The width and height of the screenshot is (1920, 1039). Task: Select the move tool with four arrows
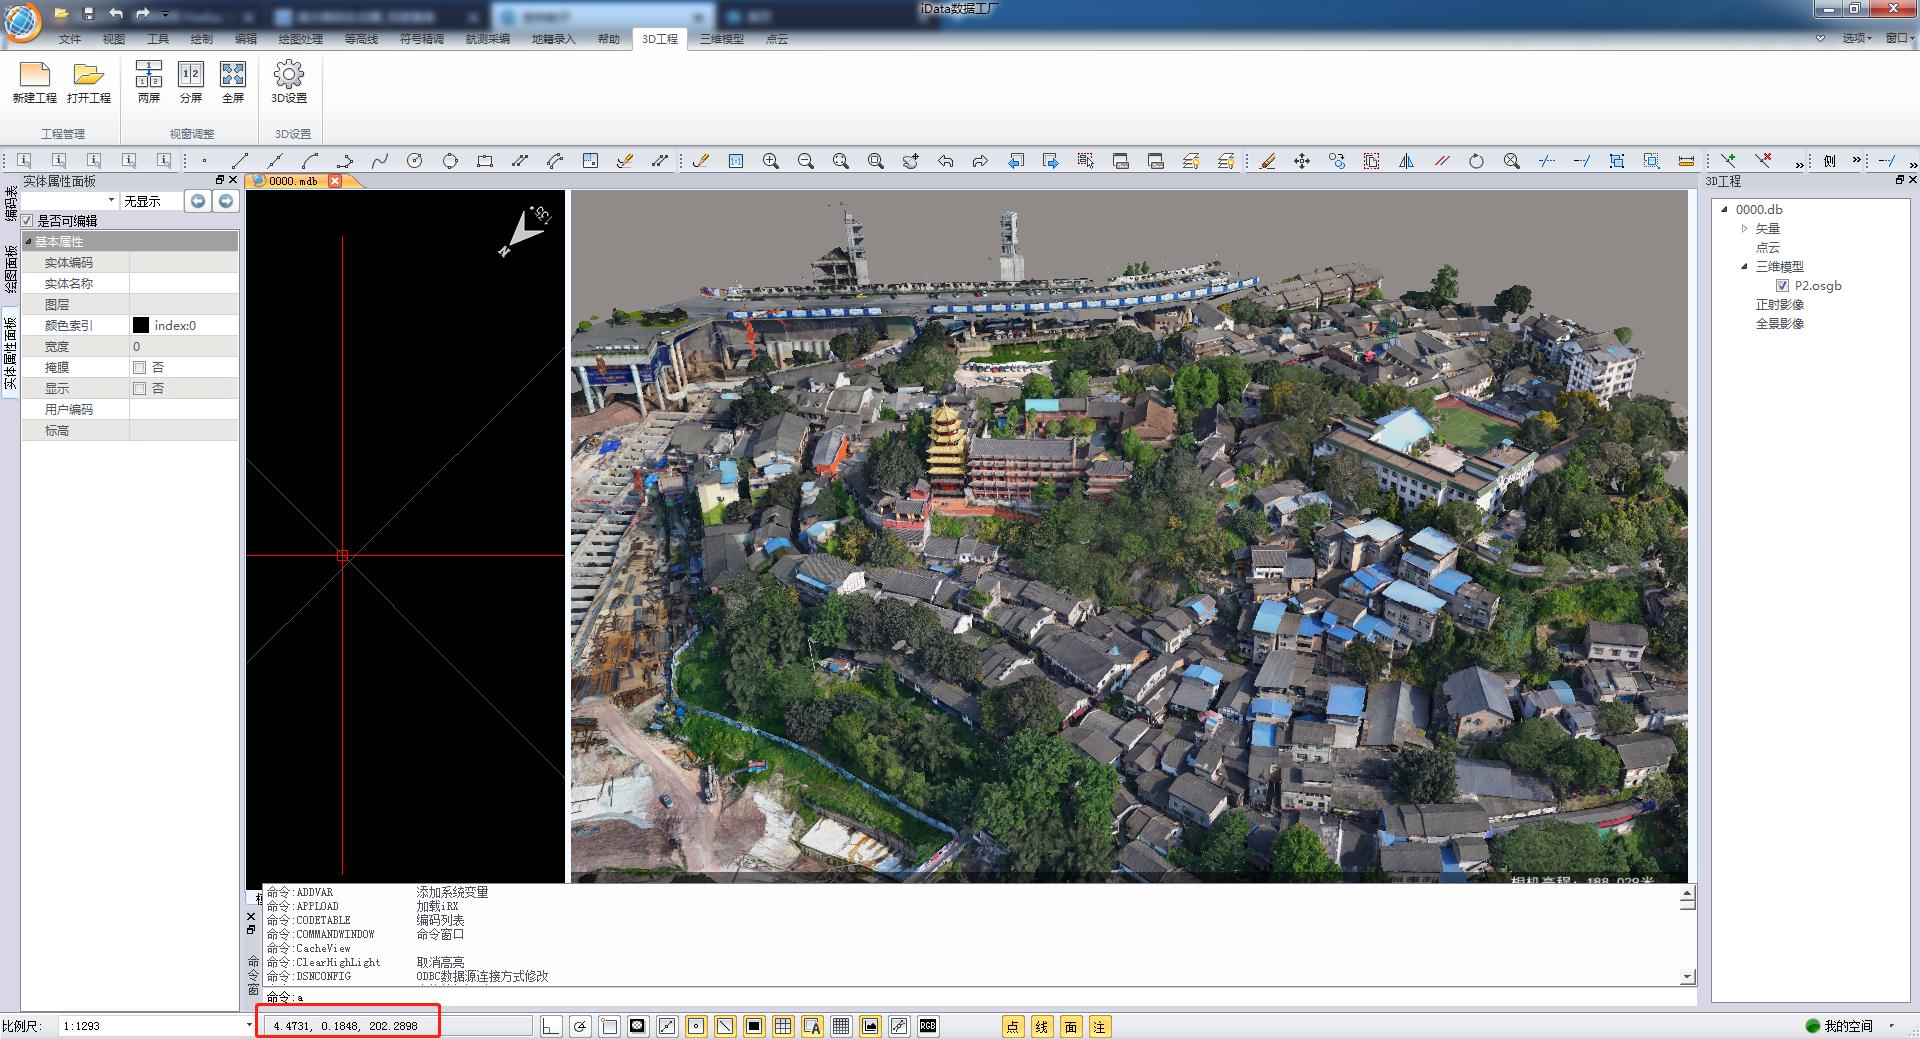tap(1301, 161)
